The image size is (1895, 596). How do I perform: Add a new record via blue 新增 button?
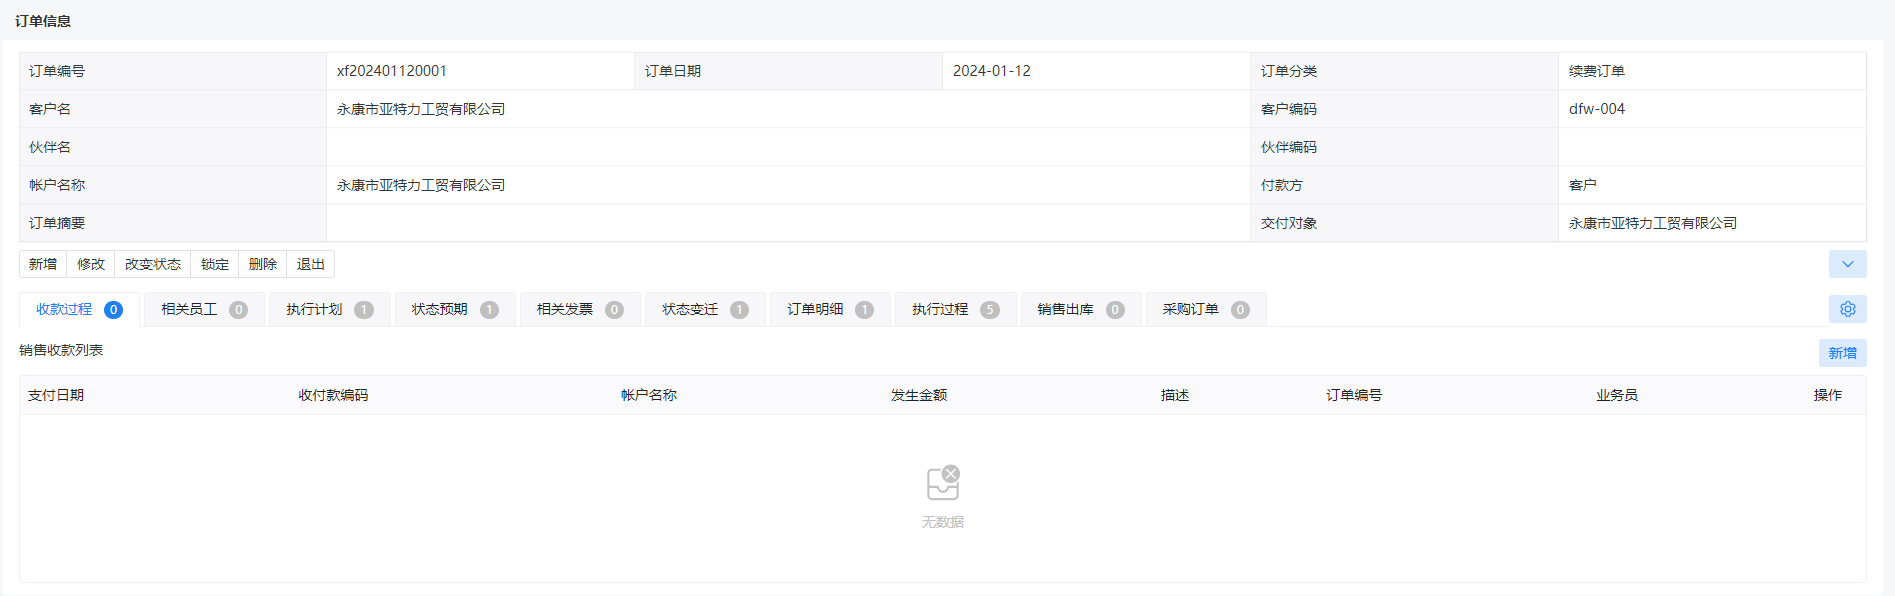point(1842,353)
